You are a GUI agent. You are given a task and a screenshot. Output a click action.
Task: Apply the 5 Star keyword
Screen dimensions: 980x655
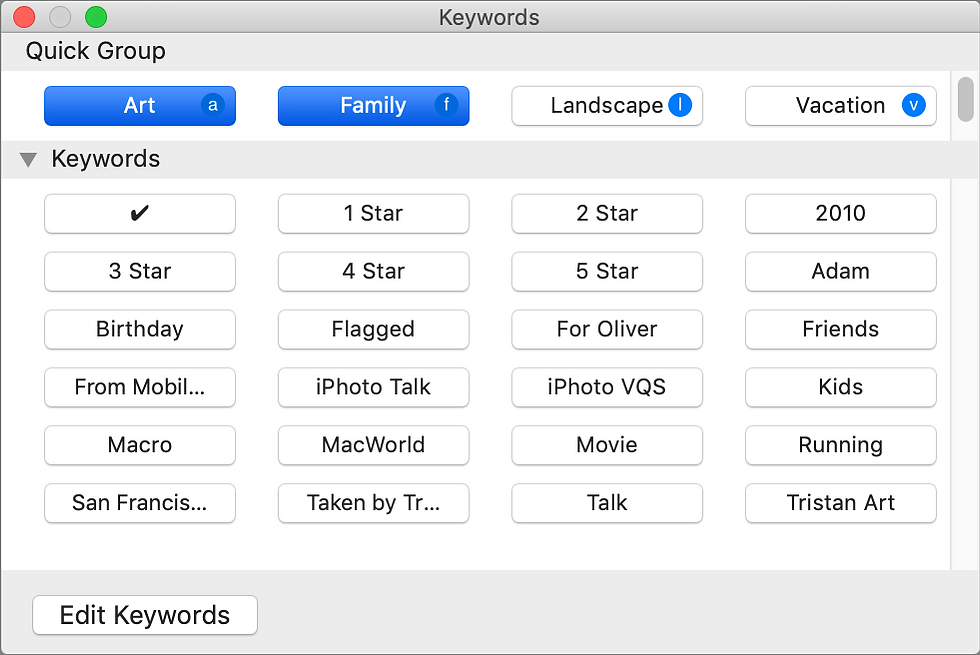(607, 271)
